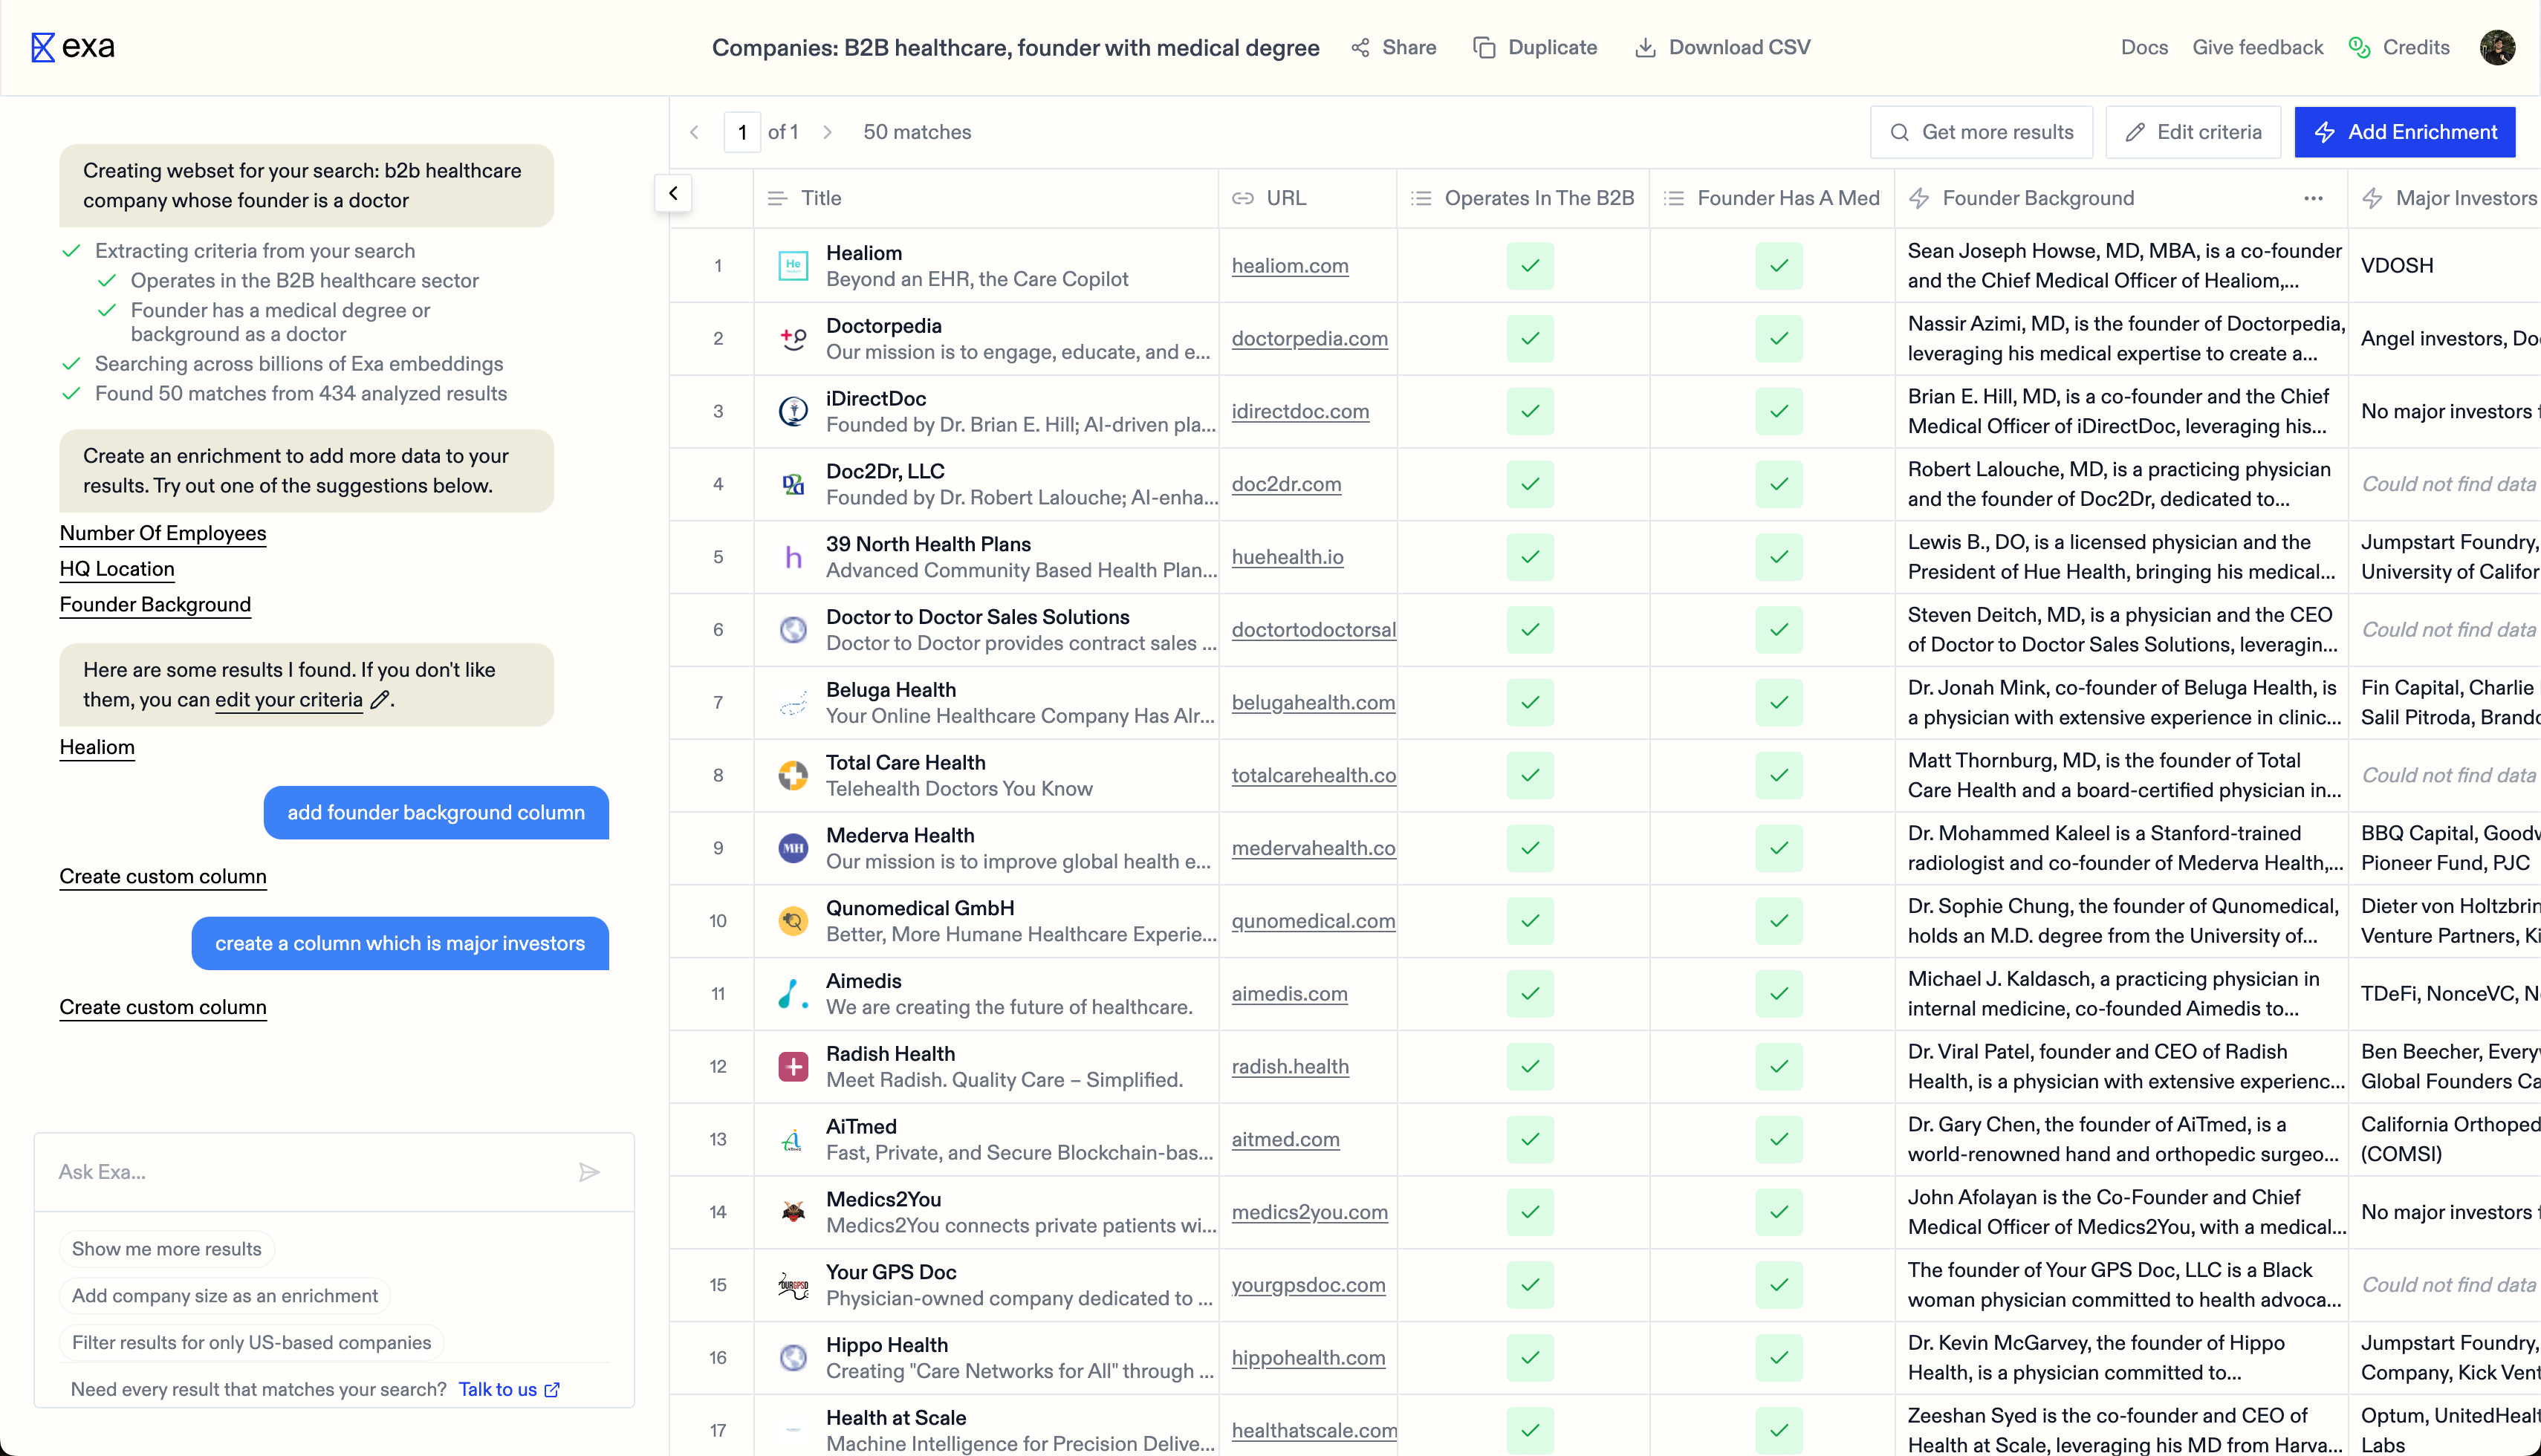Click the pencil icon beside edit your criteria

[379, 700]
